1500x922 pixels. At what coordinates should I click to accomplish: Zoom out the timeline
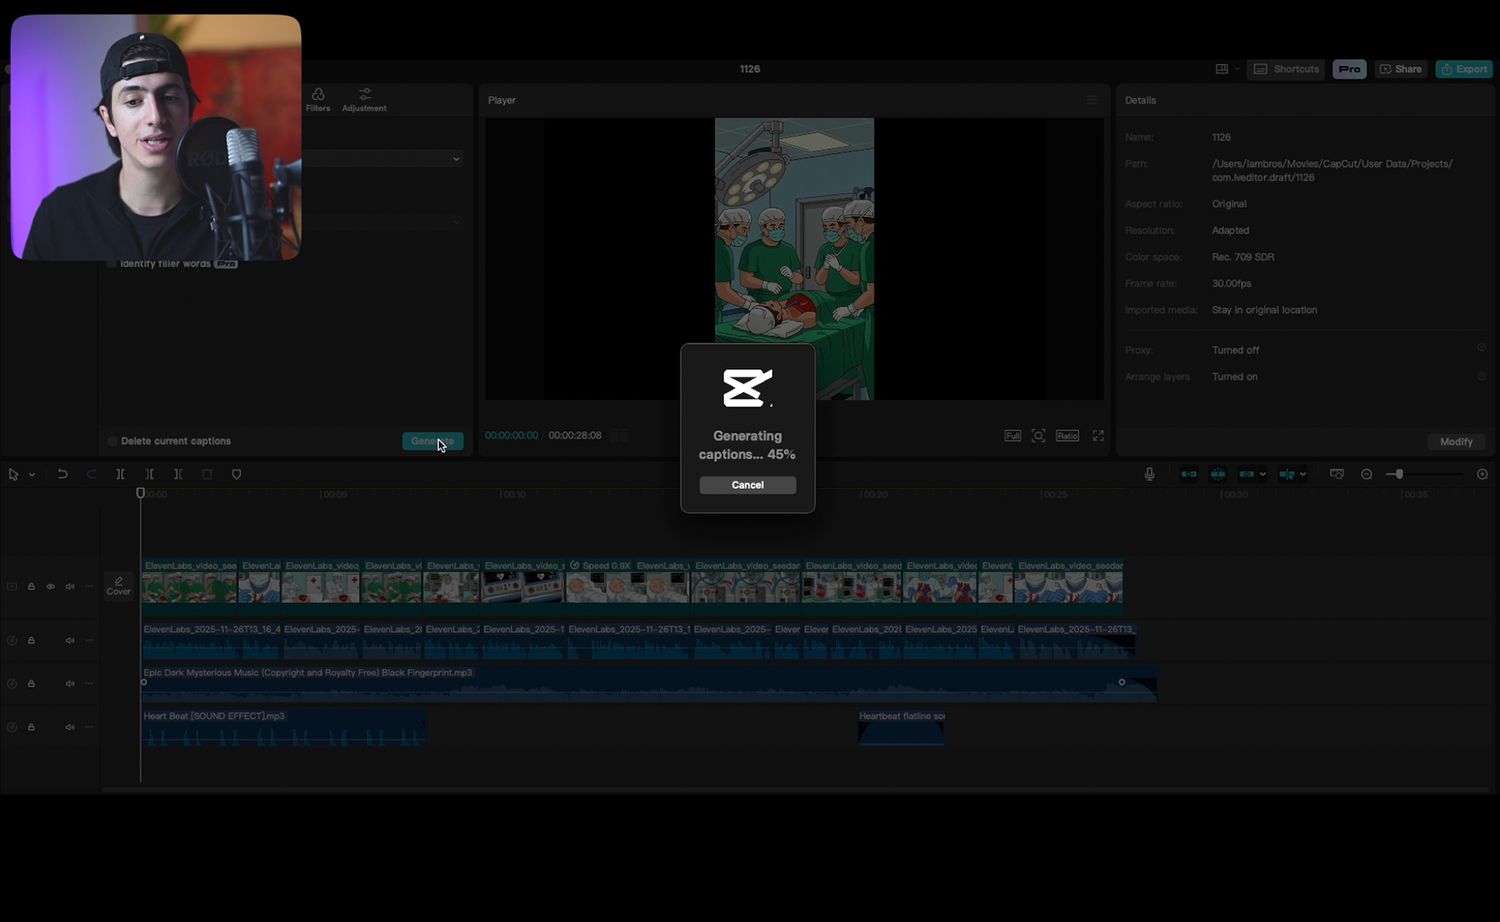click(1366, 474)
